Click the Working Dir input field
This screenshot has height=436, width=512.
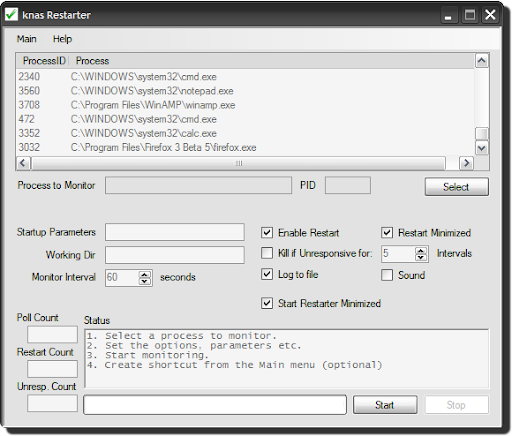pyautogui.click(x=175, y=255)
